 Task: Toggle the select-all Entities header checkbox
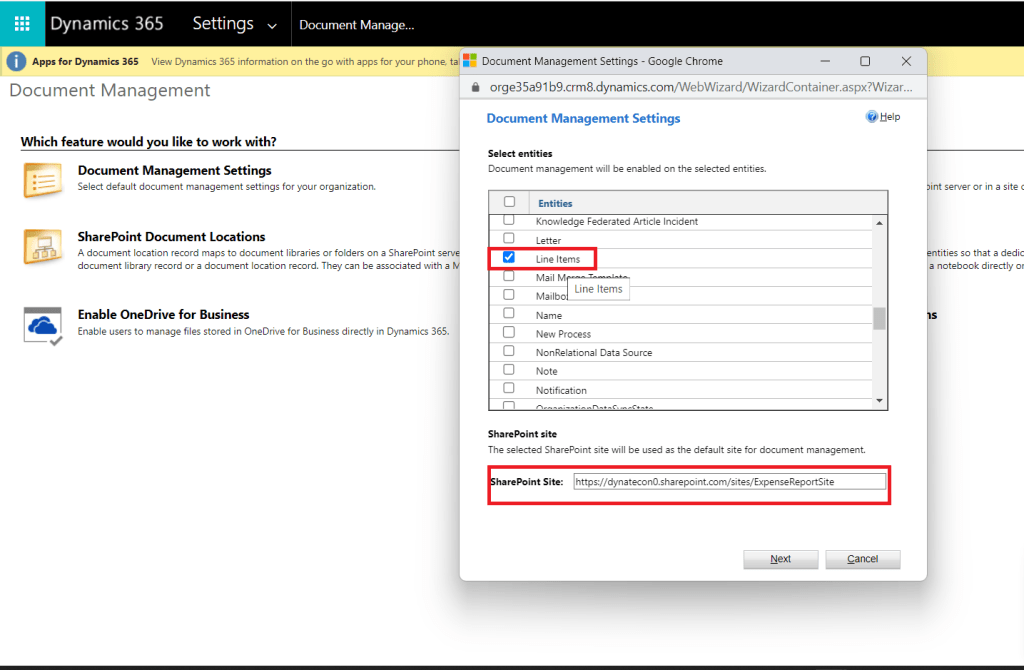(x=509, y=202)
